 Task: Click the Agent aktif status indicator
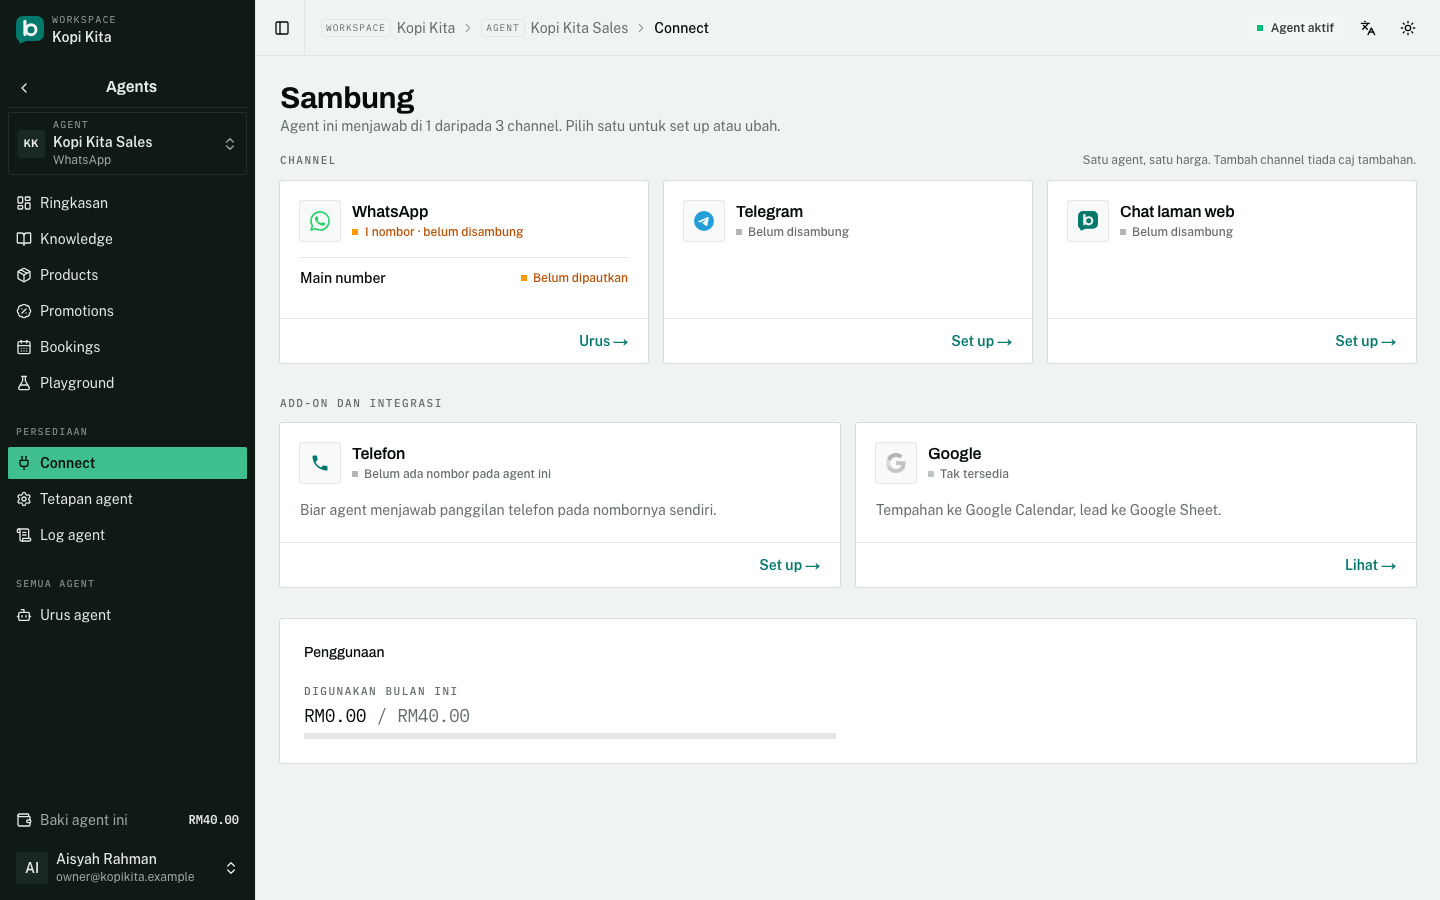point(1295,28)
